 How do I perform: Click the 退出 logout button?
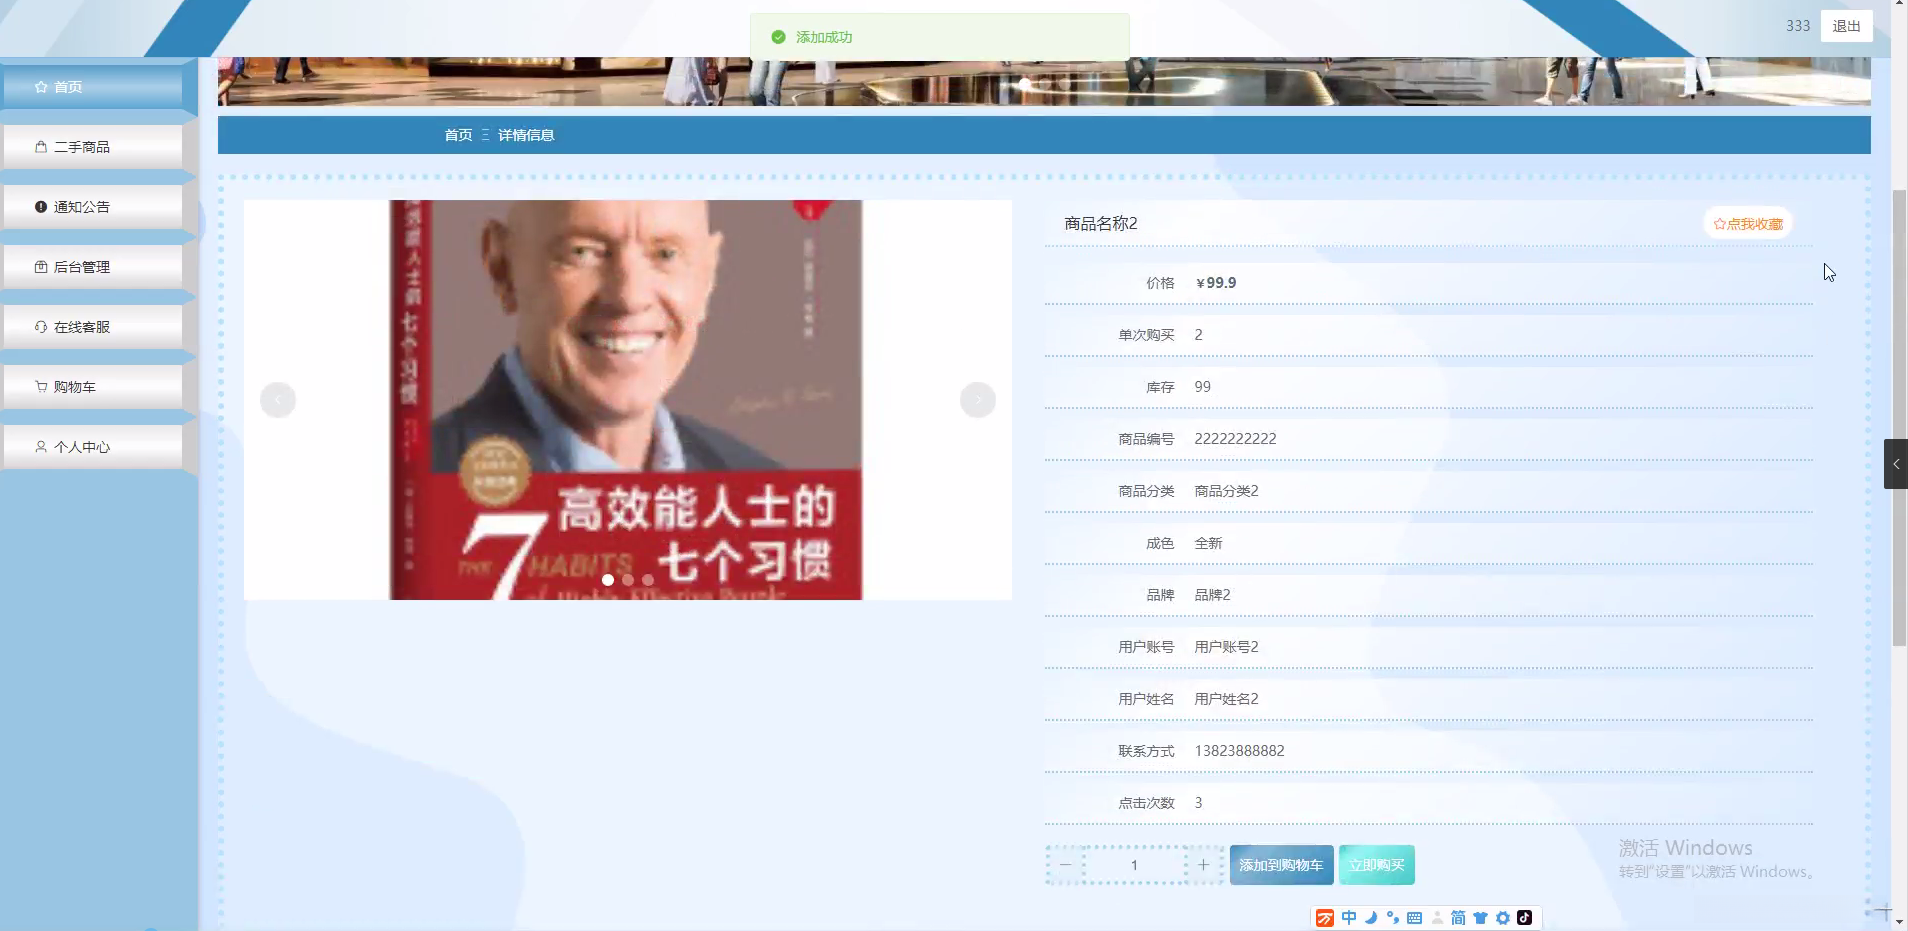pyautogui.click(x=1846, y=26)
